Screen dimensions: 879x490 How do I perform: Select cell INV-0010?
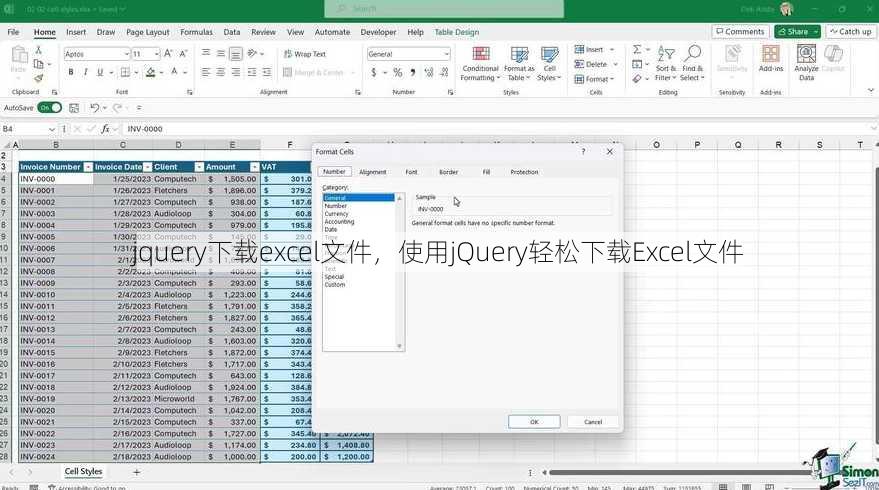(x=56, y=294)
